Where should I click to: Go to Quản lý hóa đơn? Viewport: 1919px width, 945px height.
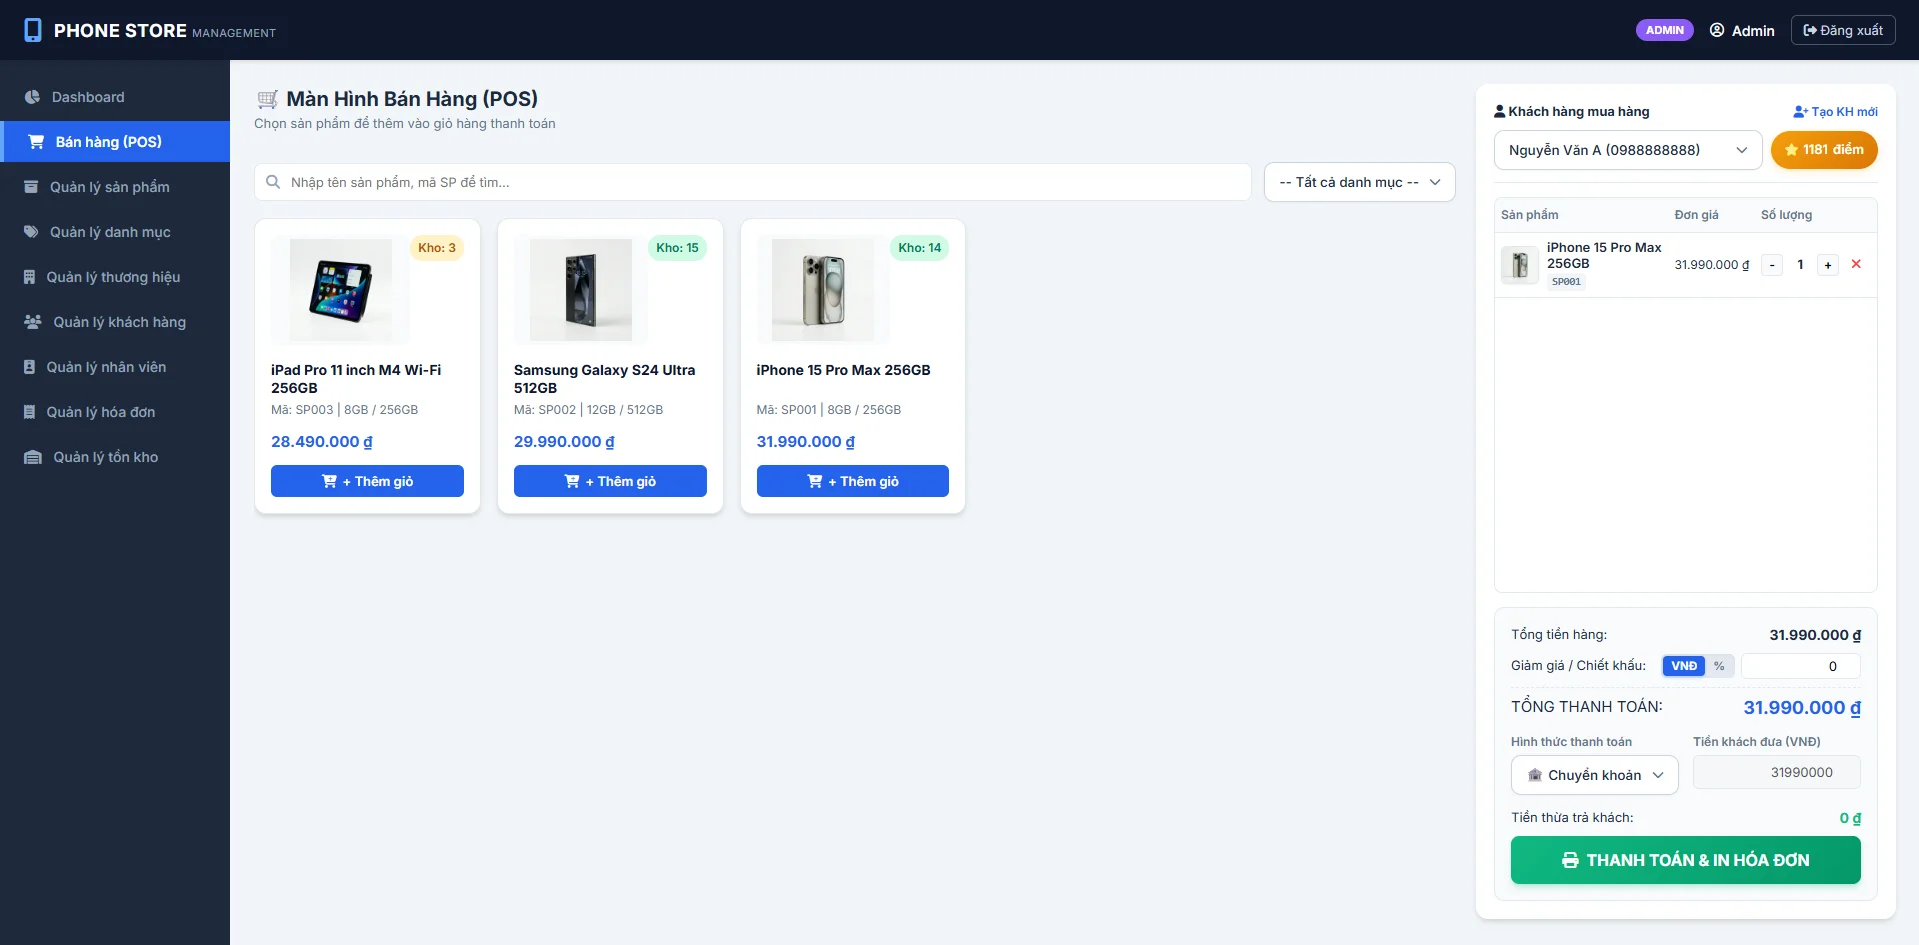point(115,412)
